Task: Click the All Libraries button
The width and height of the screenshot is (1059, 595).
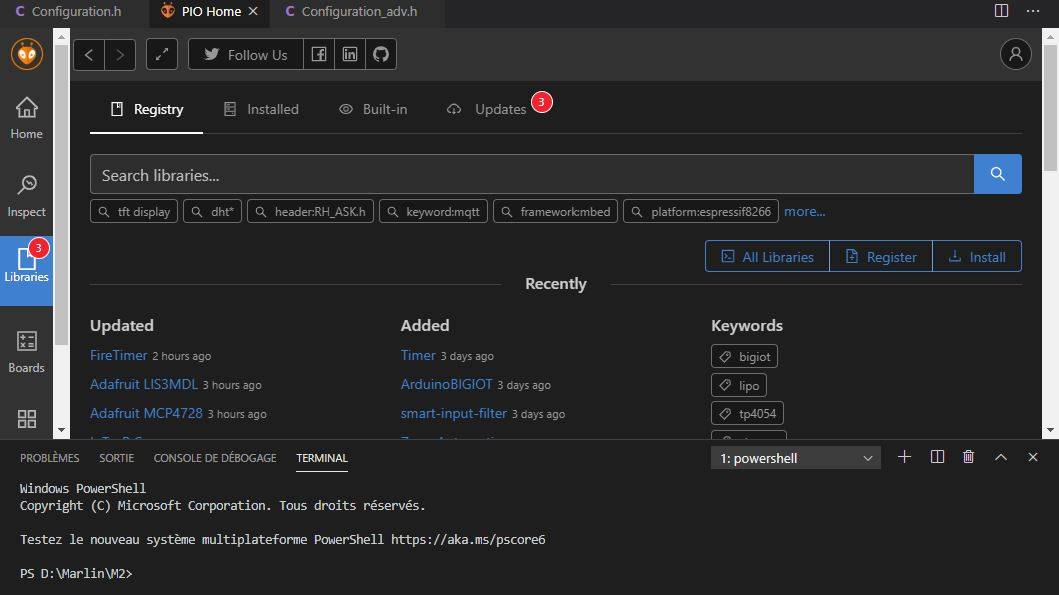Action: tap(767, 257)
